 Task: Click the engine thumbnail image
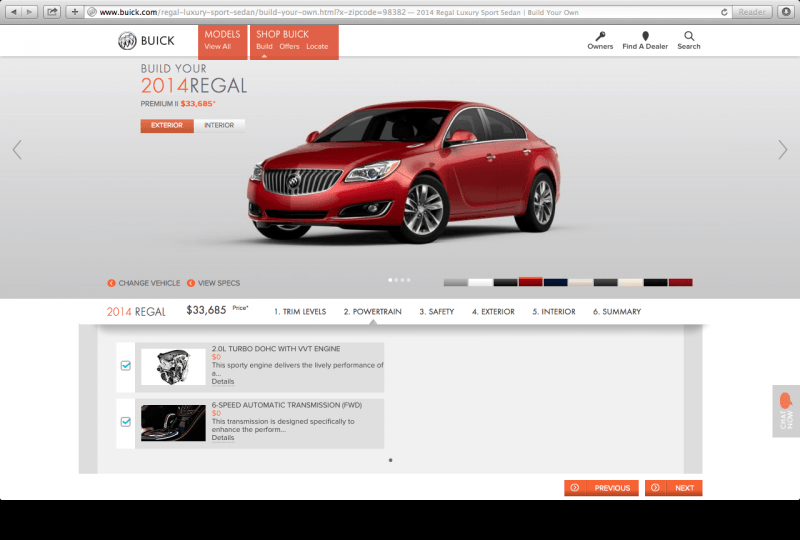173,367
